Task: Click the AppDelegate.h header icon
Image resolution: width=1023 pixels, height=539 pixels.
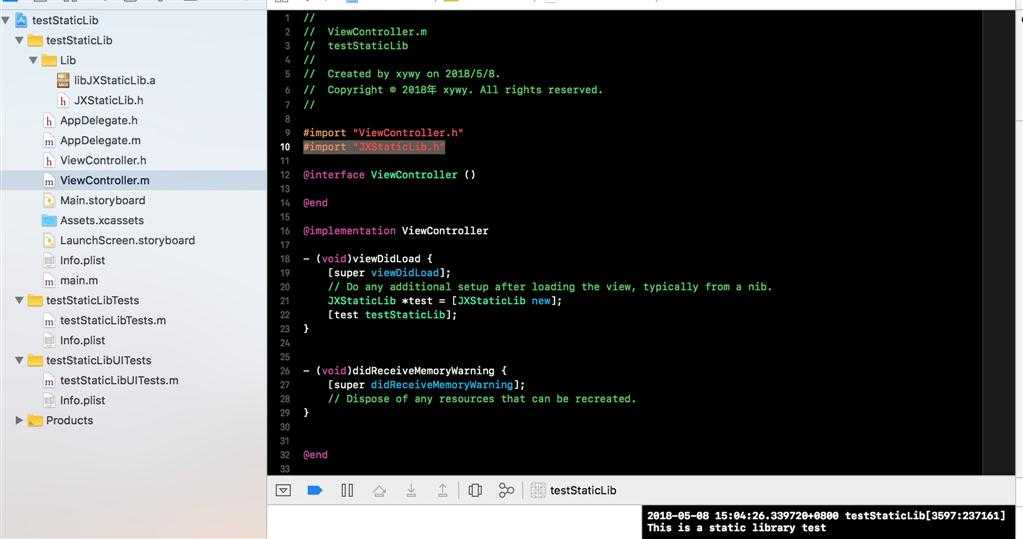Action: (48, 121)
